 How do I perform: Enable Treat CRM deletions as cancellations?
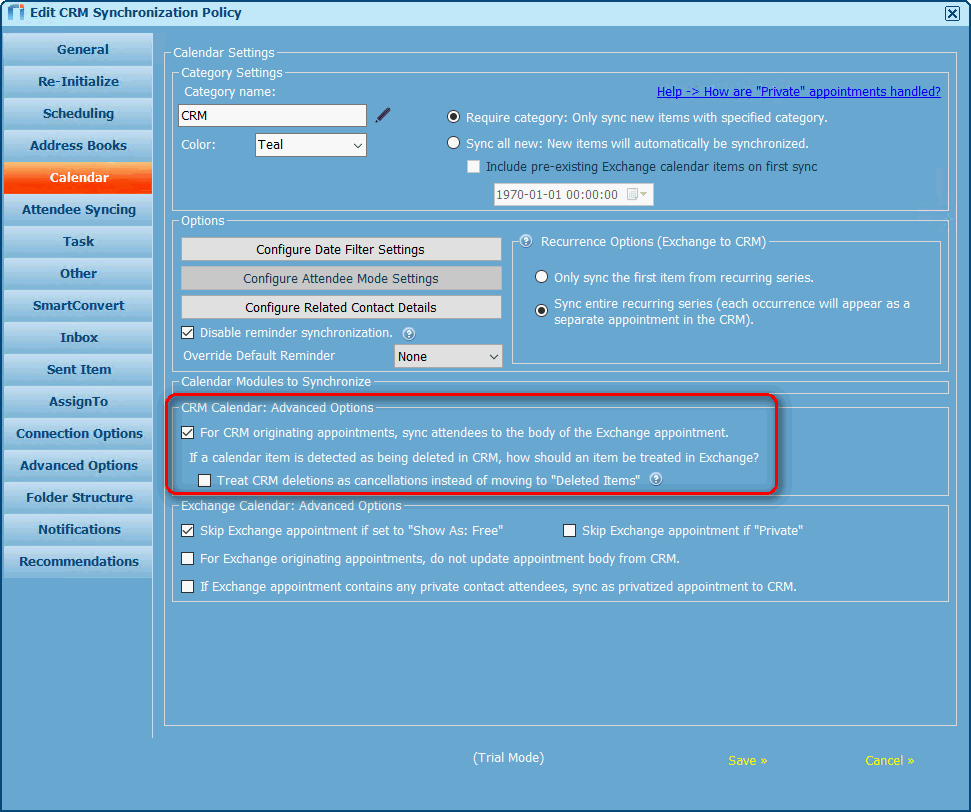point(204,480)
